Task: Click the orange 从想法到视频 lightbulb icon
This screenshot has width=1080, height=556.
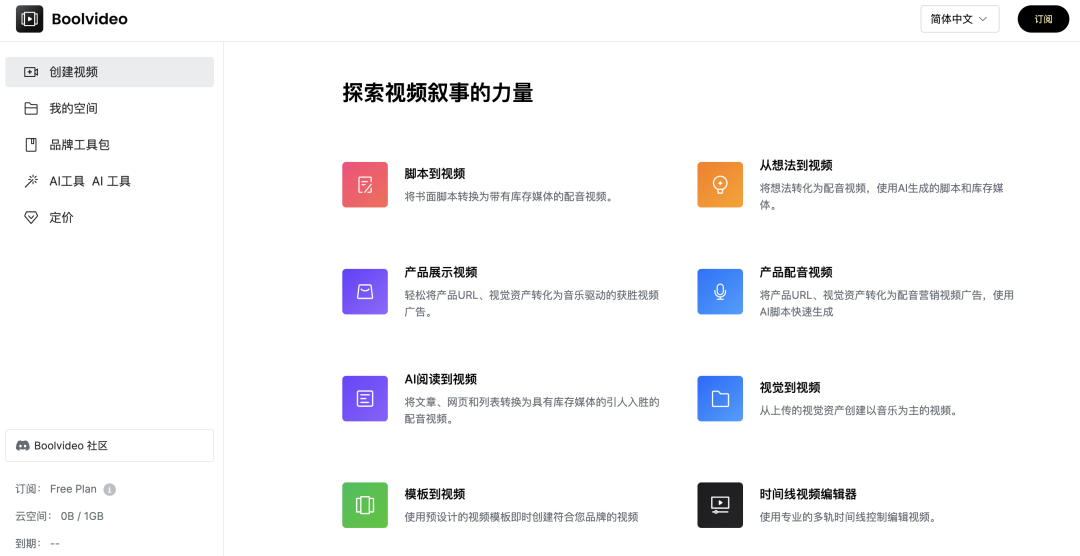Action: click(x=719, y=184)
